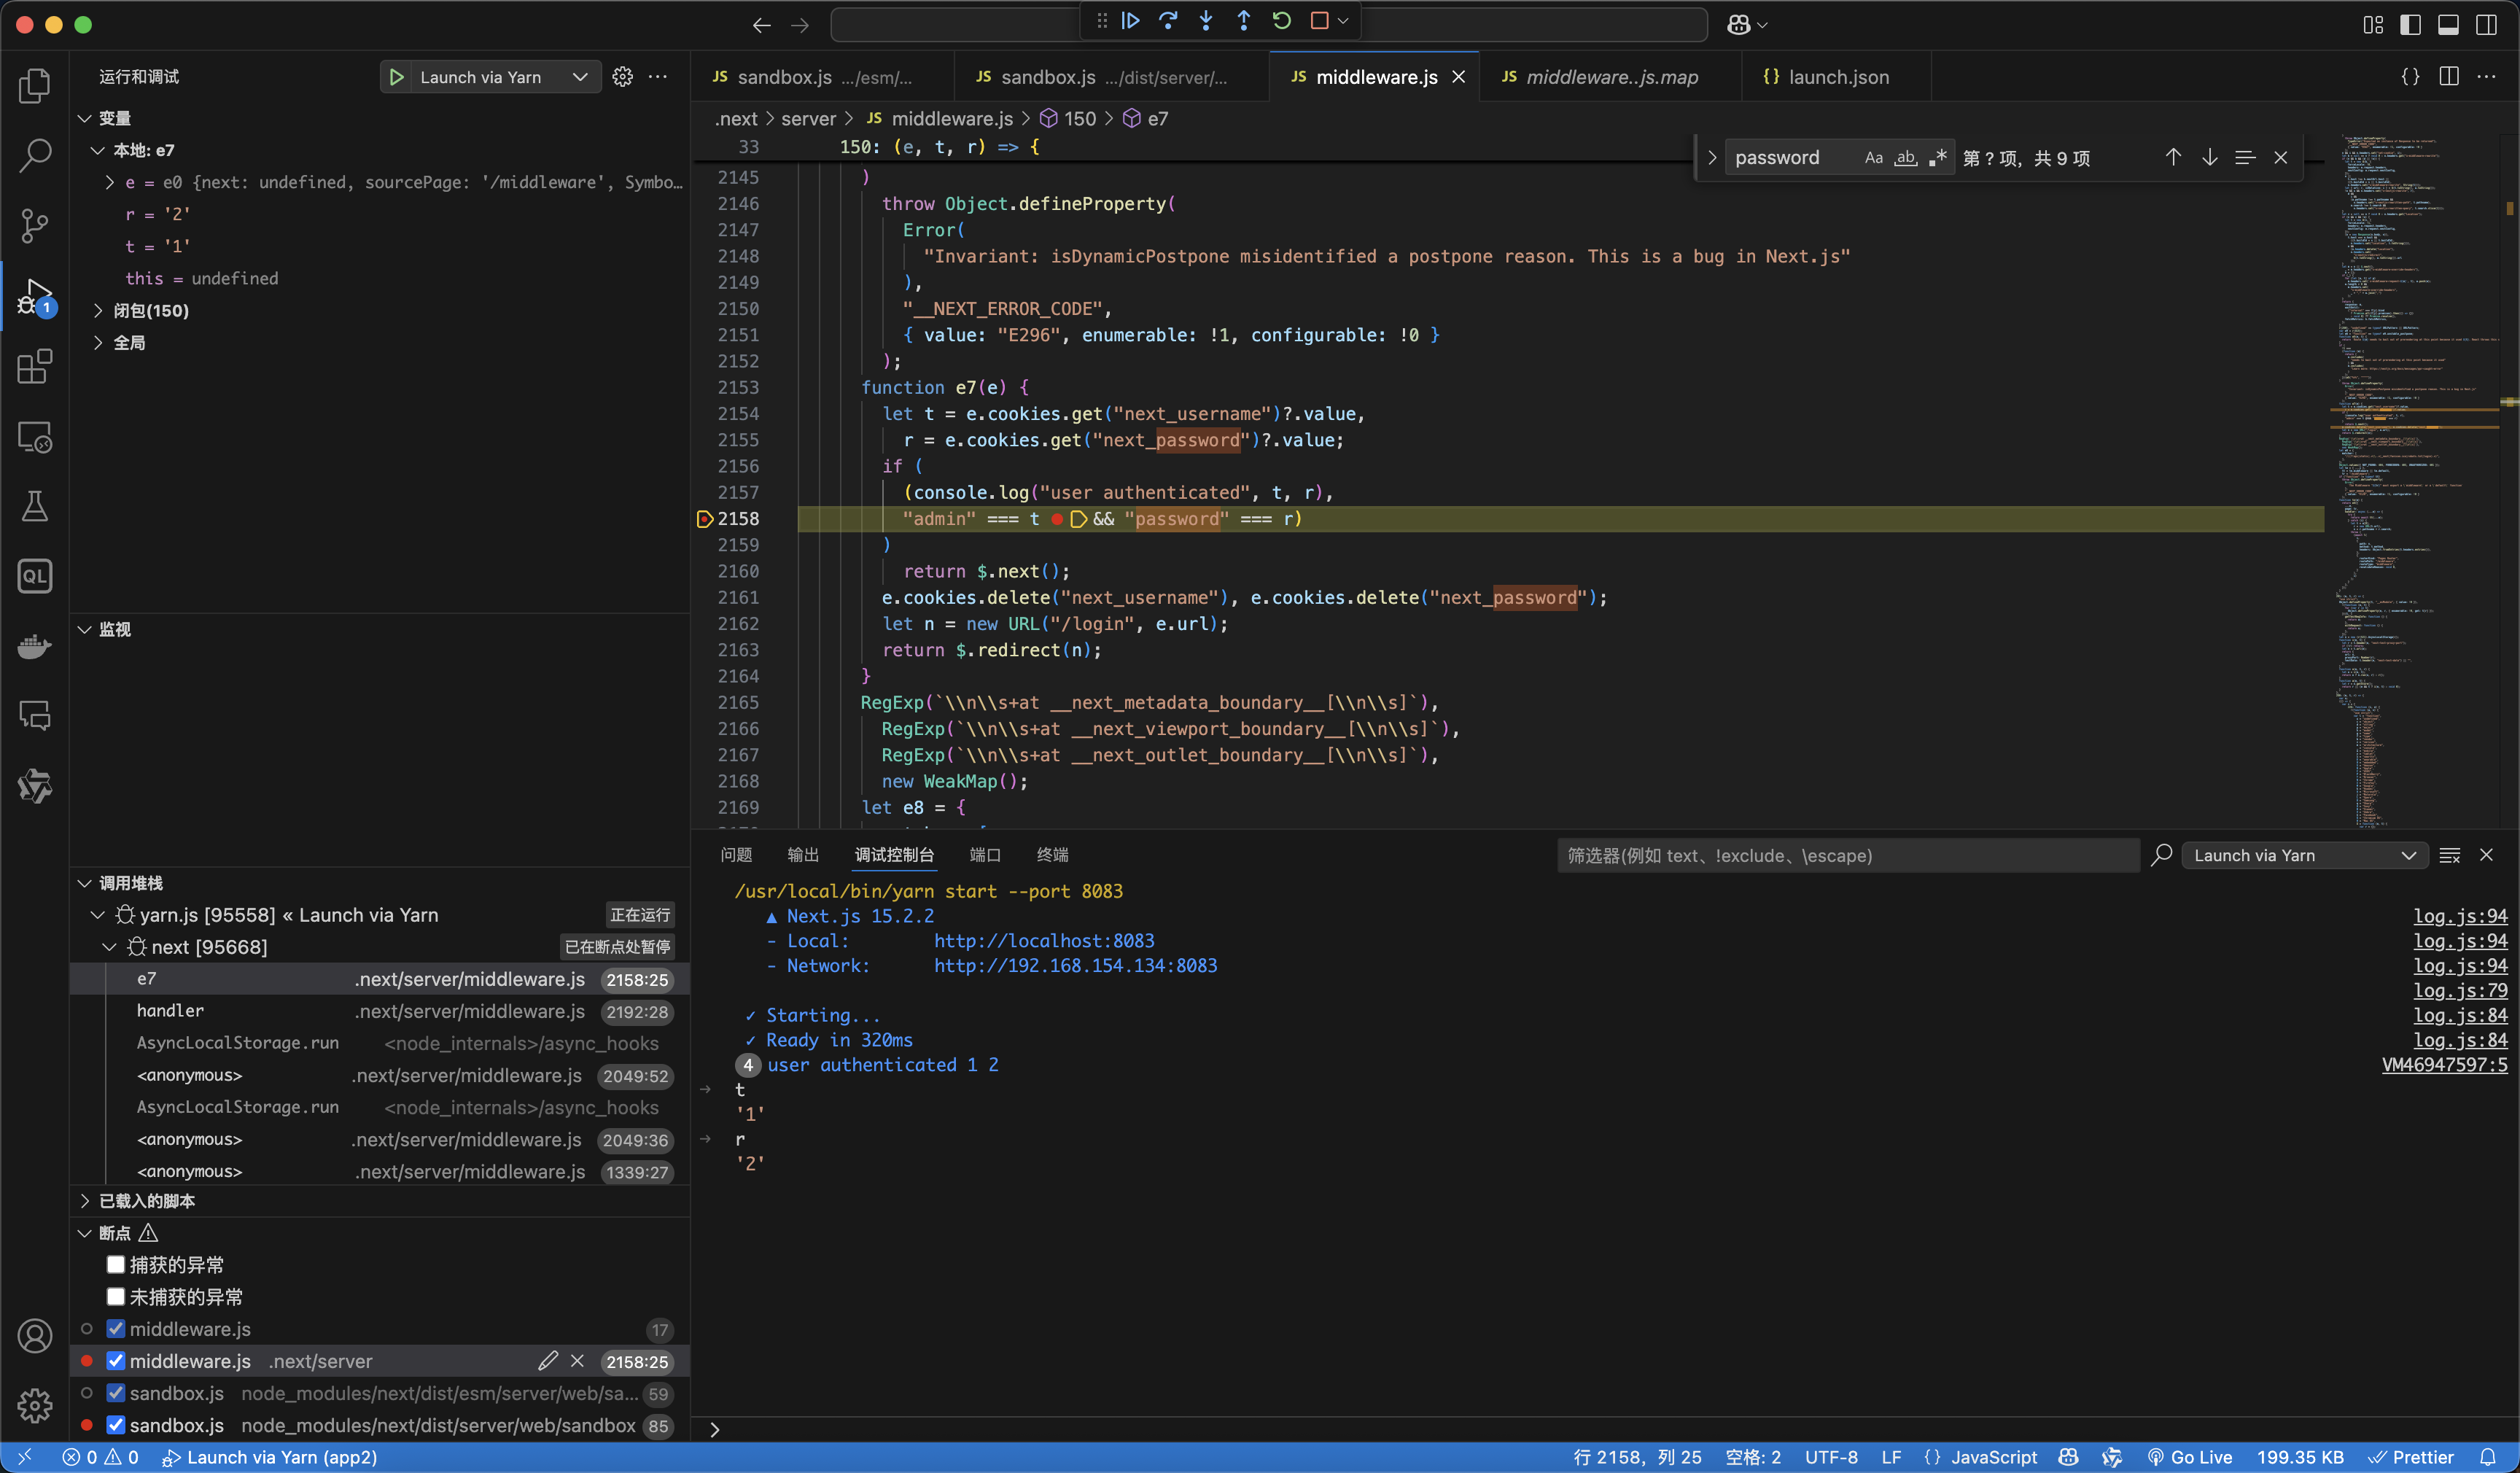Screen dimensions: 2520x1473
Task: Enable the caught exceptions checkbox (捕获的异常)
Action: tap(116, 1265)
